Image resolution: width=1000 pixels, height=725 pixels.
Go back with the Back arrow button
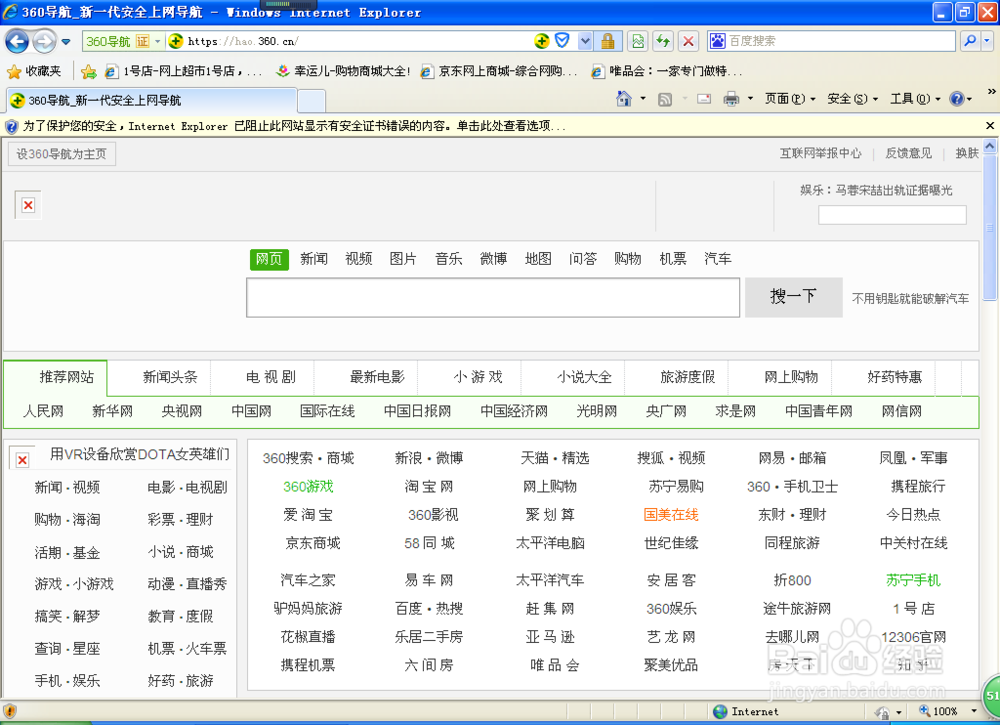click(x=17, y=42)
